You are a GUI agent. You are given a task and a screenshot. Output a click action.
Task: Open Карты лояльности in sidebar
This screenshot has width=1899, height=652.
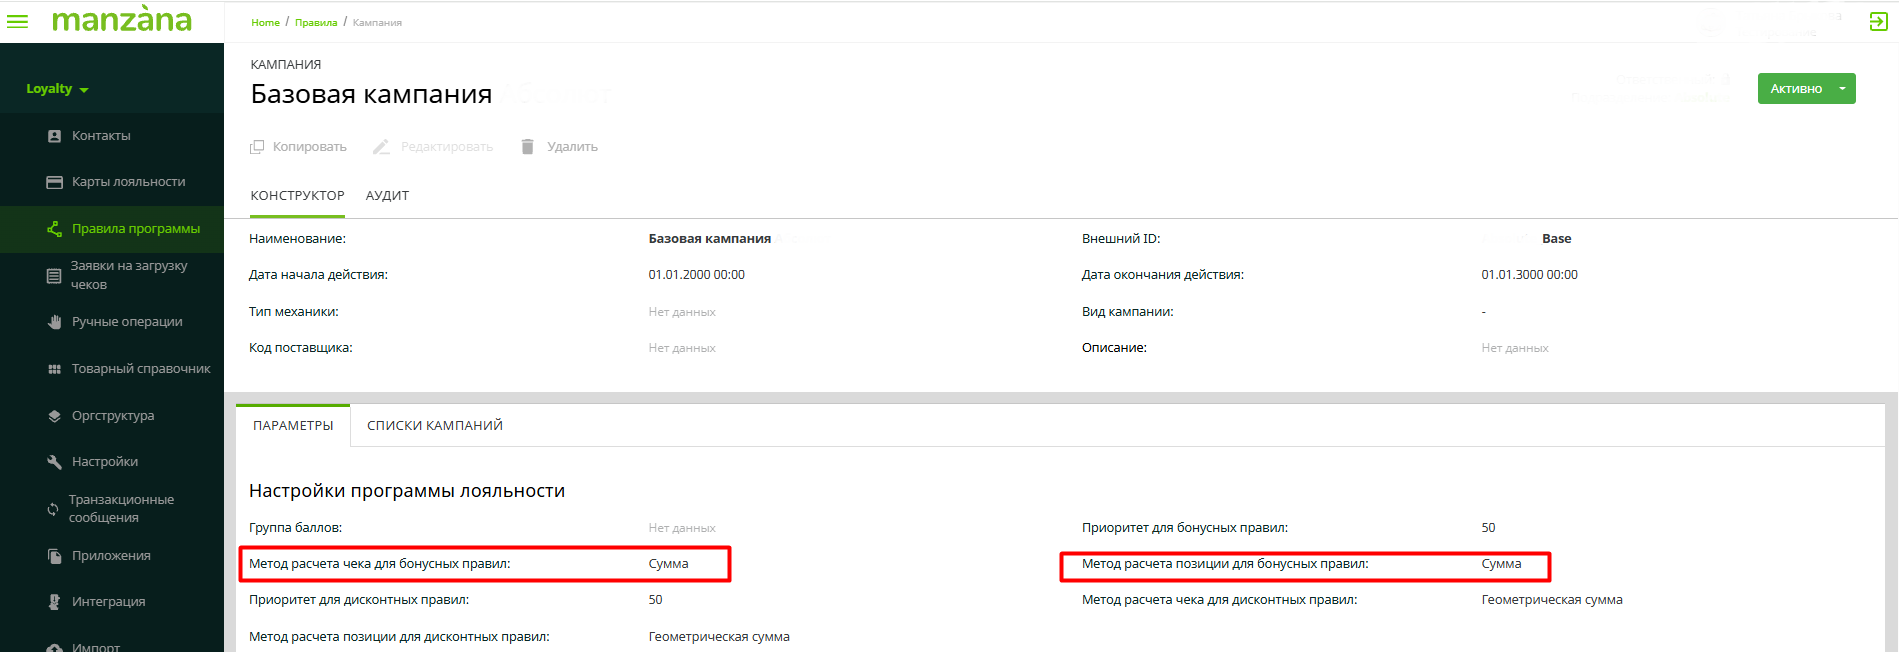[x=128, y=182]
